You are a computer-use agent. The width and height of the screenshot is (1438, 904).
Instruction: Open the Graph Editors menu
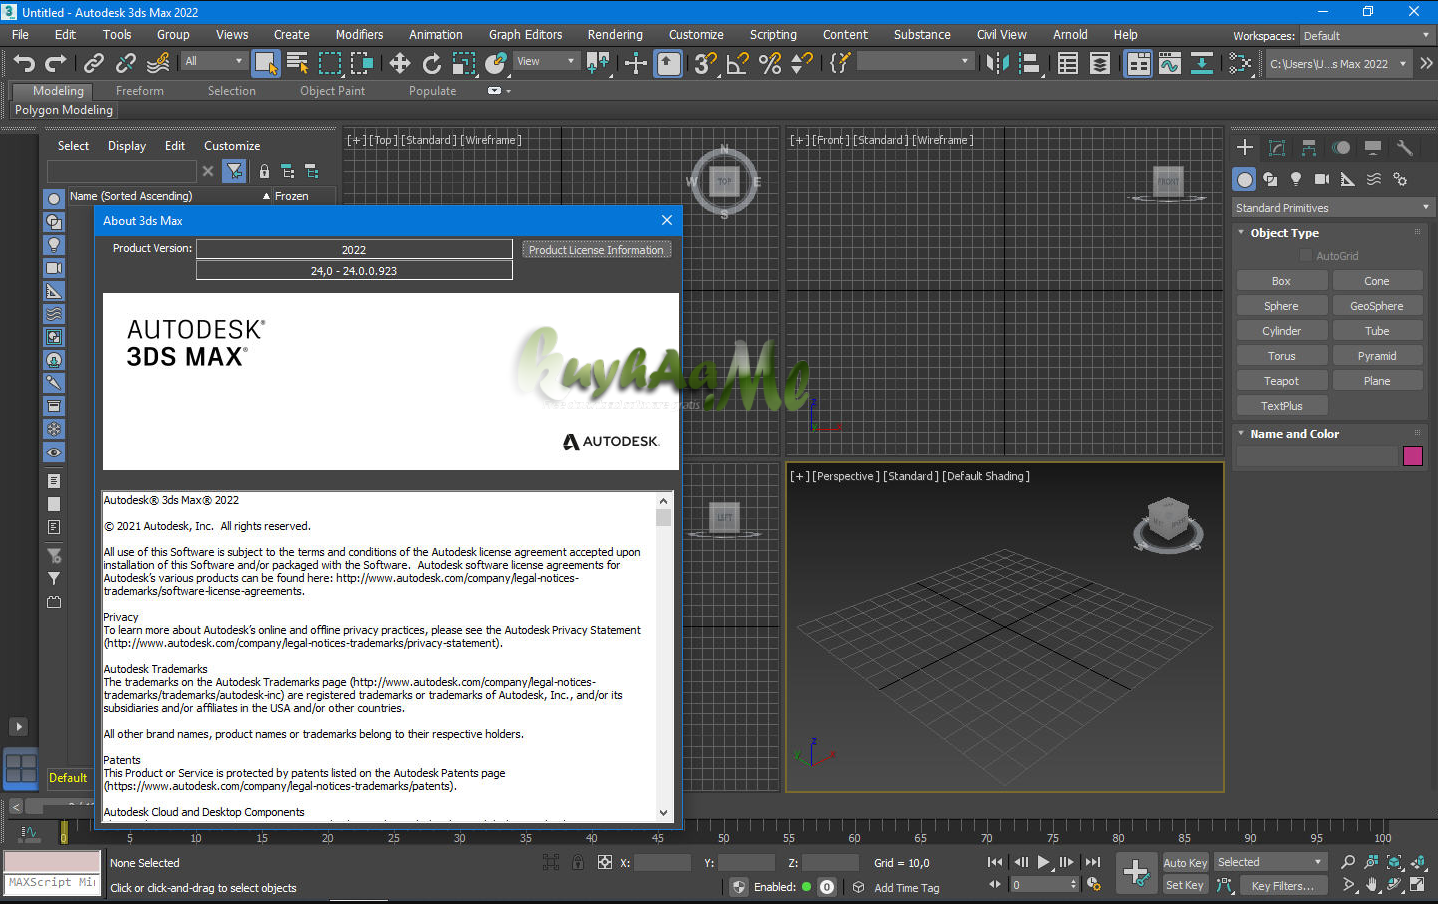pos(525,34)
